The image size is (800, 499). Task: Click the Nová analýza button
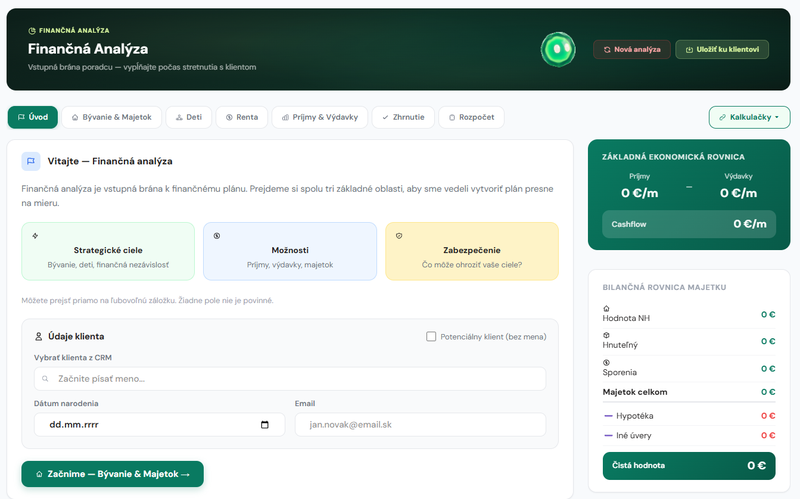pos(632,49)
